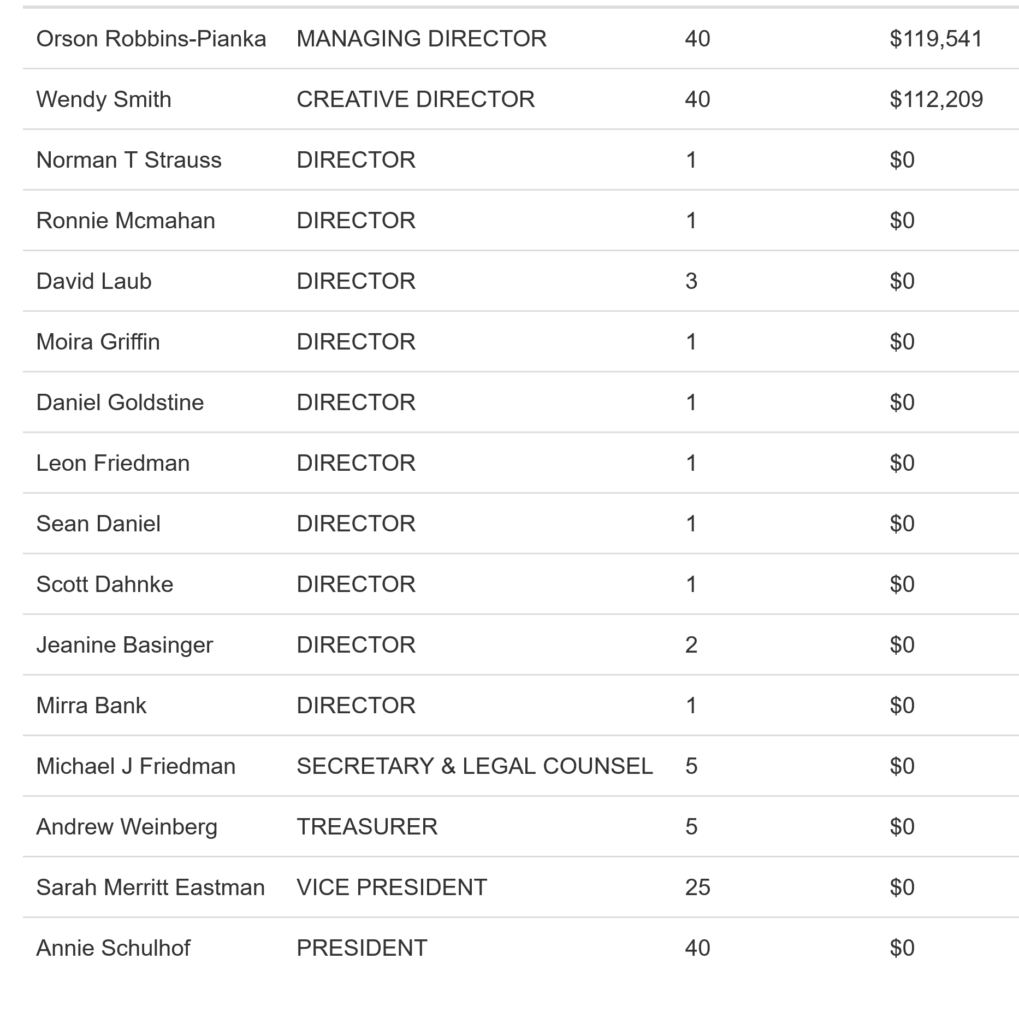Click the $119,541 compensation value
Image resolution: width=1019 pixels, height=1024 pixels.
(936, 39)
